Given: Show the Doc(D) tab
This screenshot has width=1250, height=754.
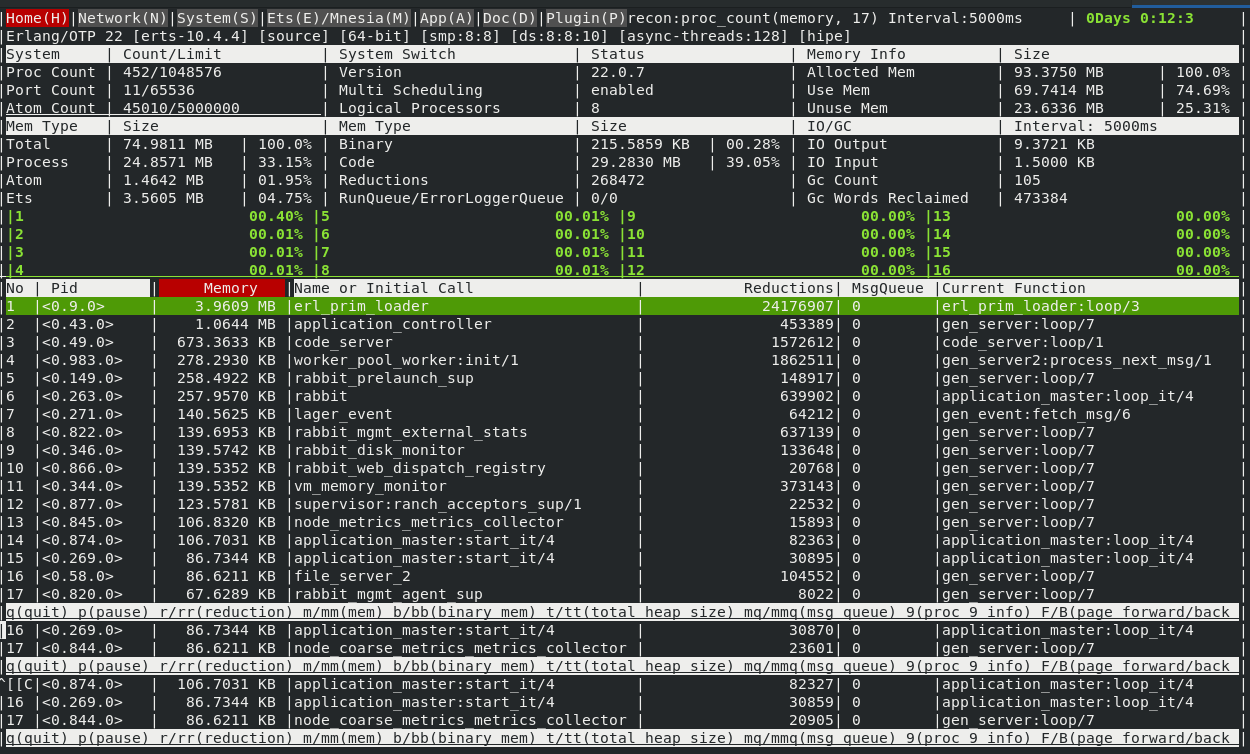Looking at the screenshot, I should tap(510, 18).
